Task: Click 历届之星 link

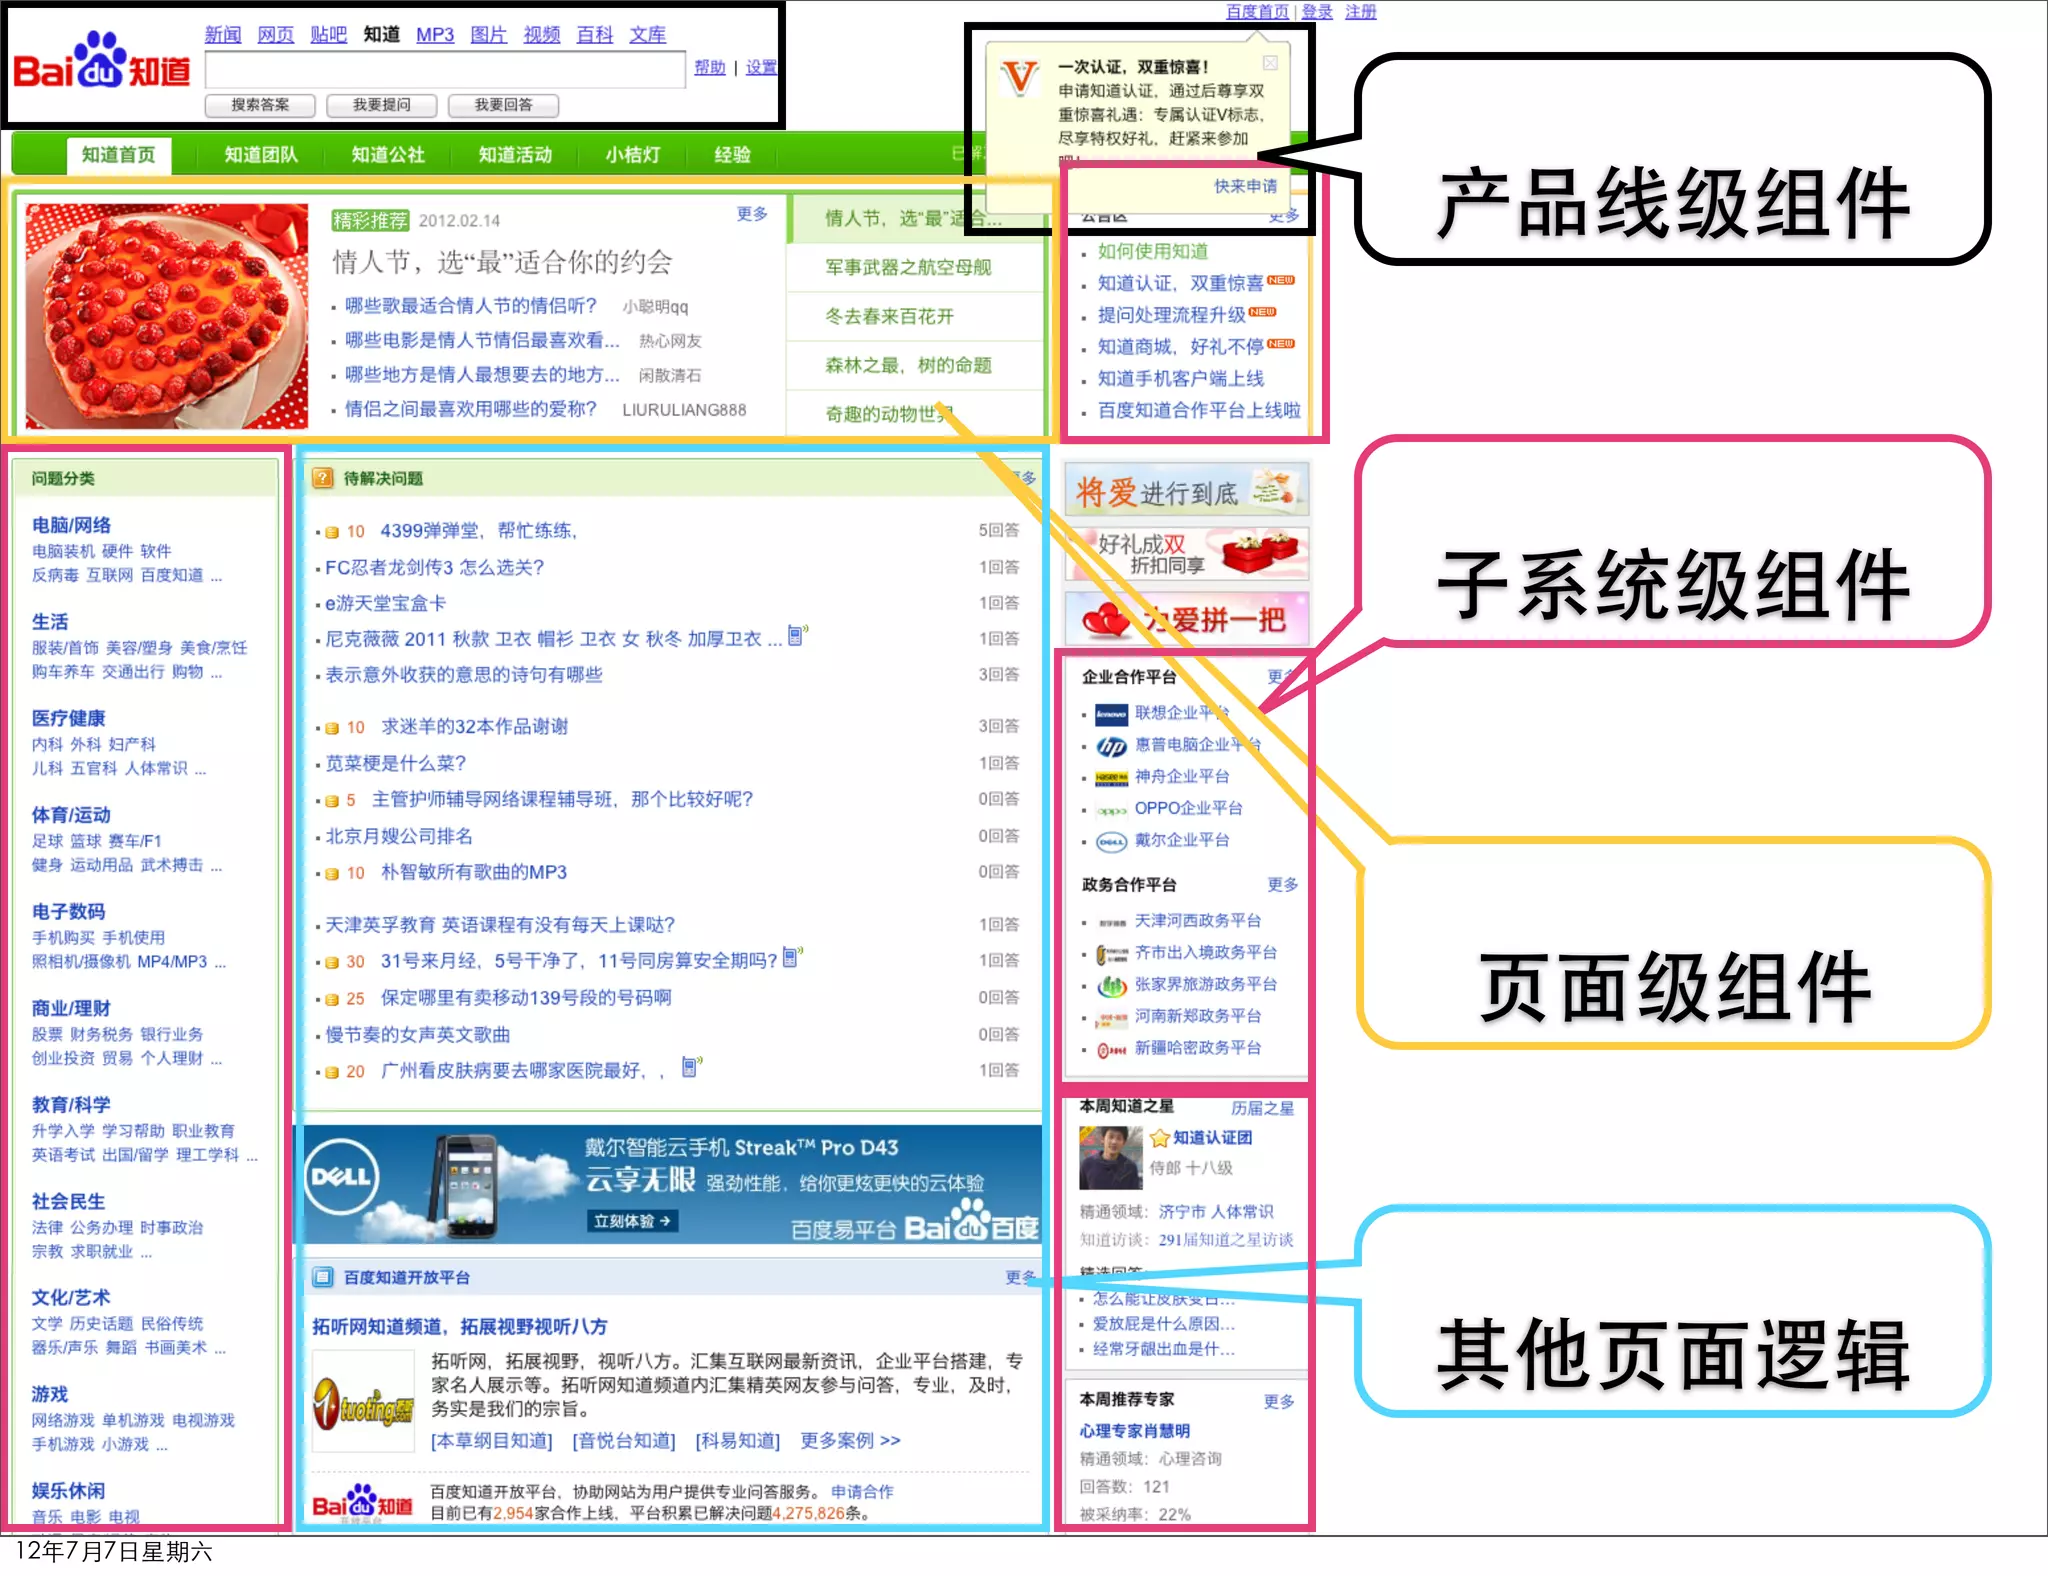Action: point(1262,1108)
